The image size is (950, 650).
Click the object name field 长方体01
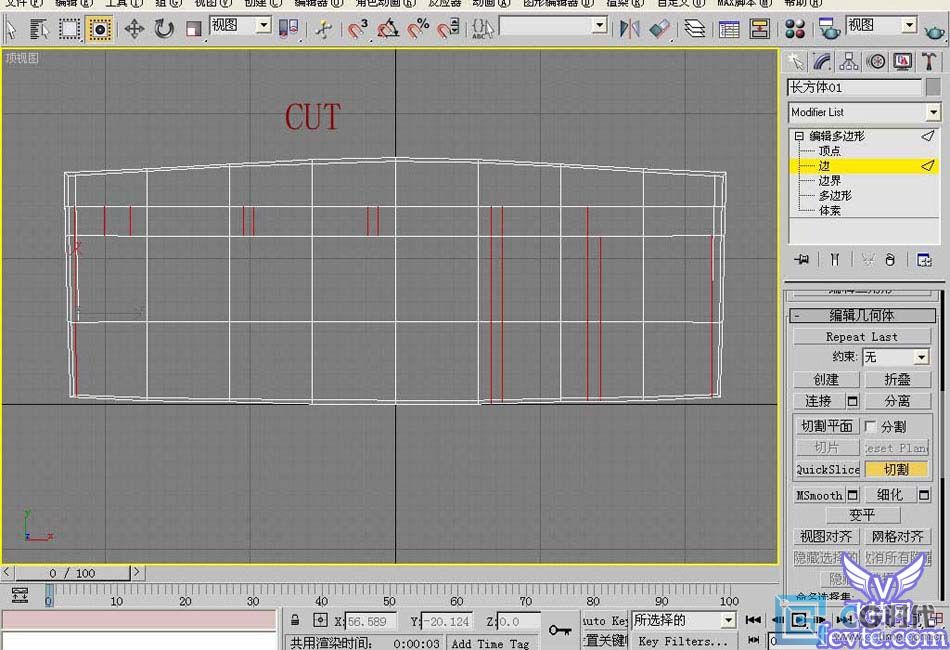pos(854,88)
